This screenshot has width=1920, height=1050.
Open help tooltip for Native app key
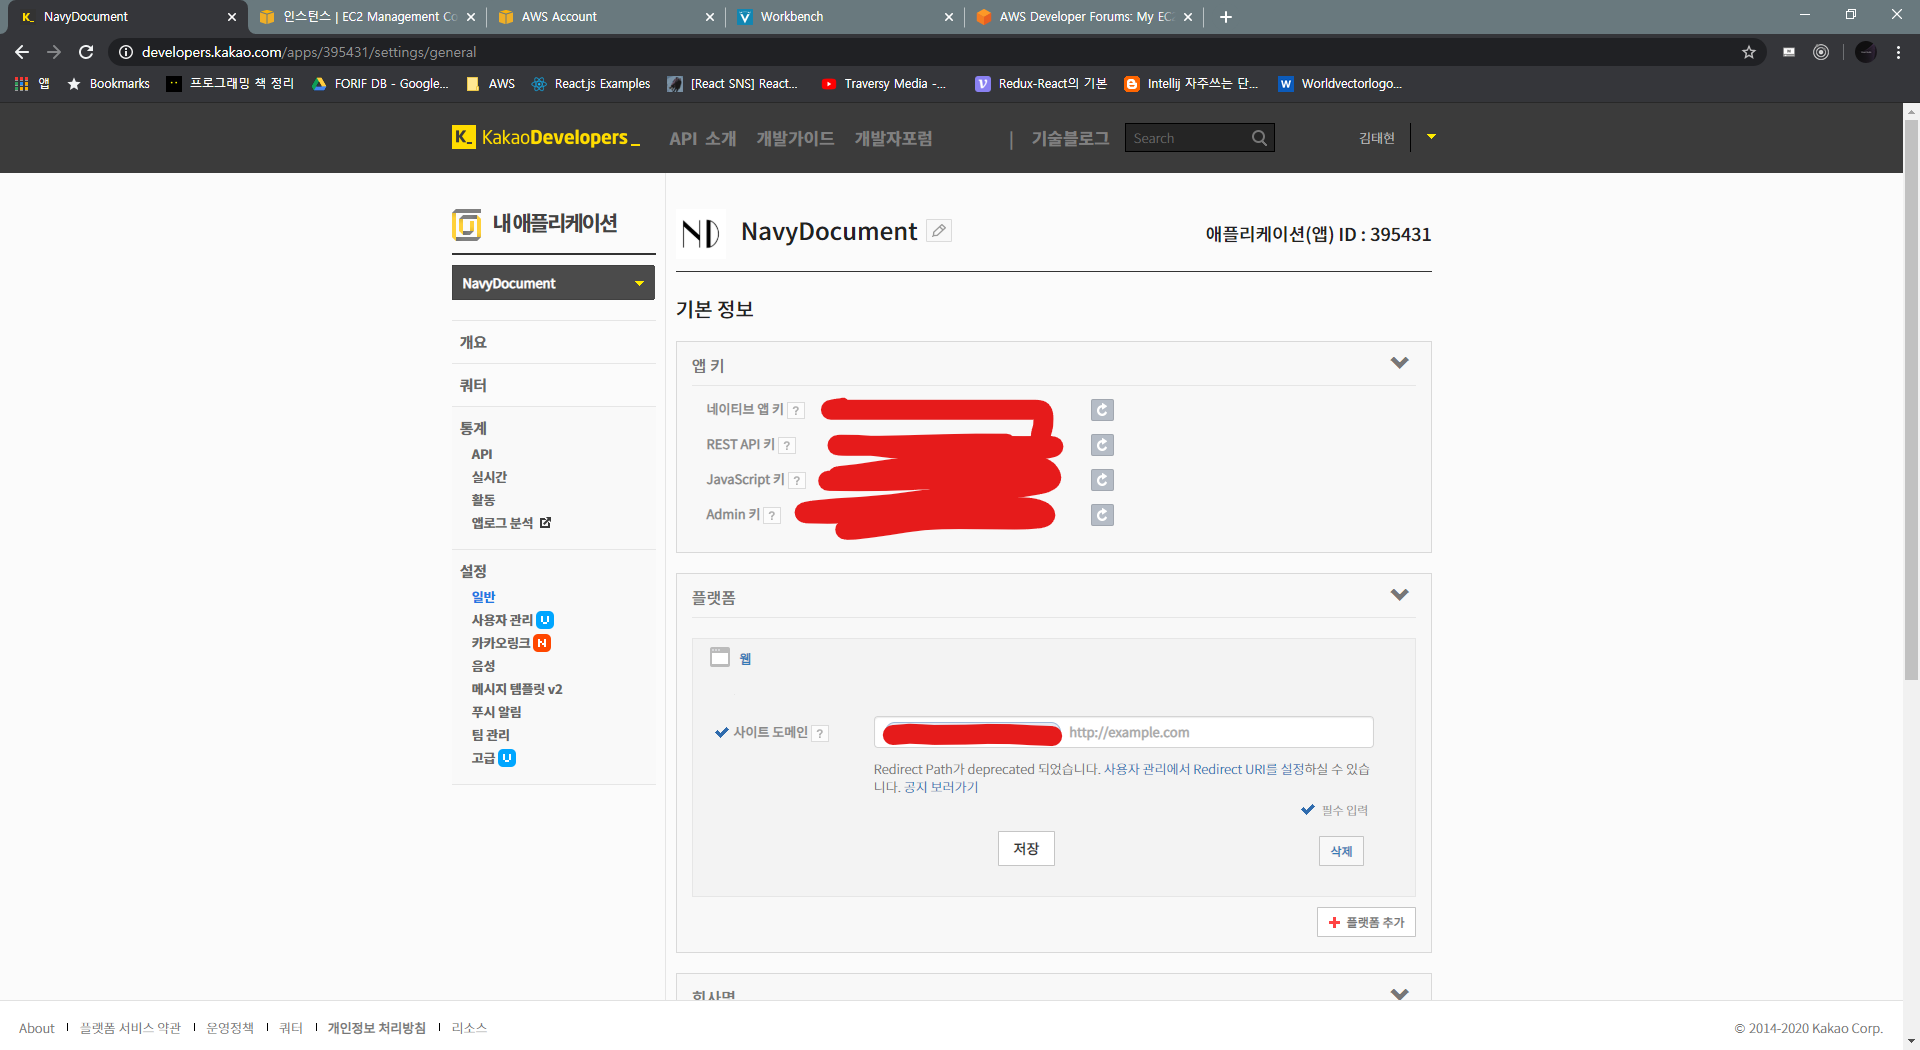pyautogui.click(x=796, y=411)
